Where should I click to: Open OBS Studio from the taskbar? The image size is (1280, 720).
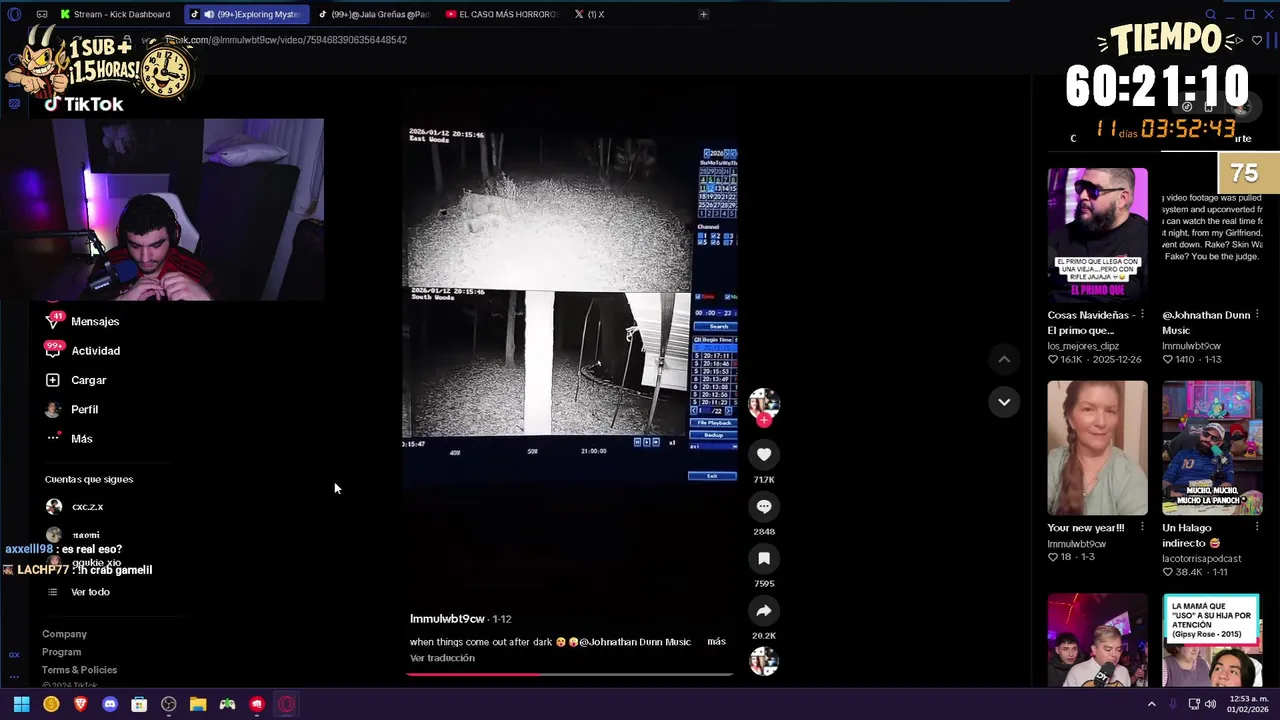(169, 704)
